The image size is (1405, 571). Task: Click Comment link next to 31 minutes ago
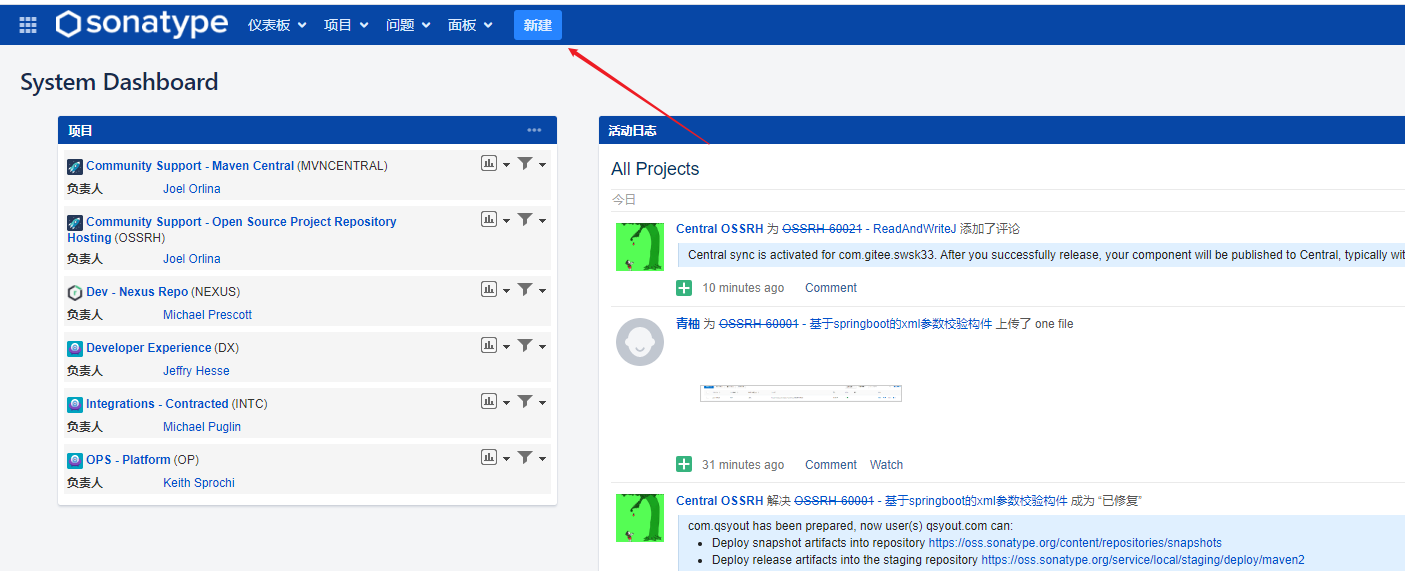tap(831, 465)
